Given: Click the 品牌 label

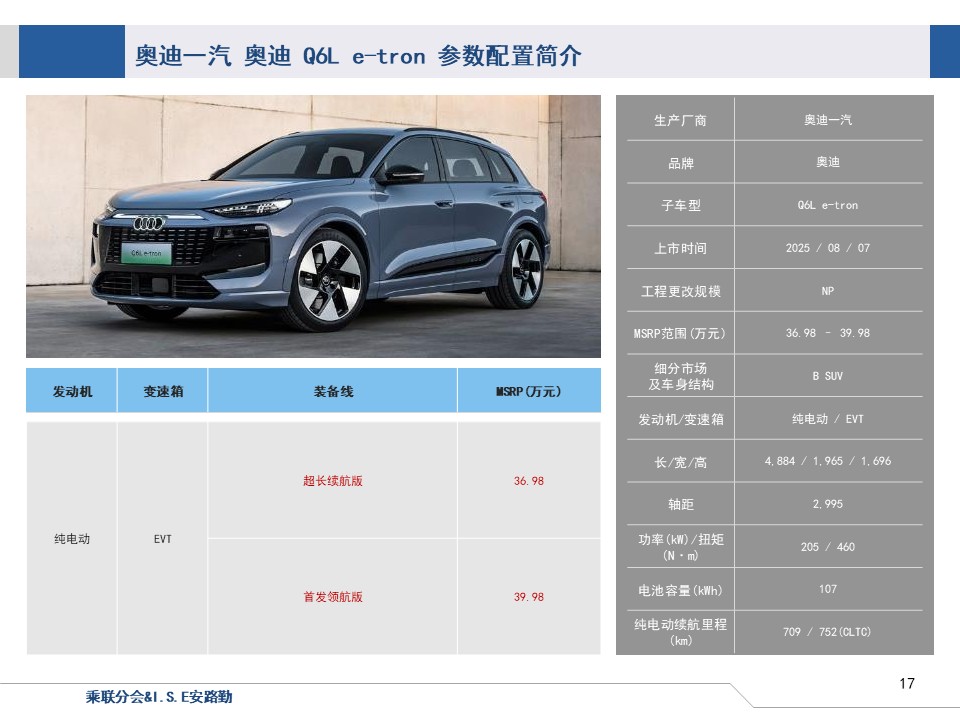Looking at the screenshot, I should [x=680, y=163].
